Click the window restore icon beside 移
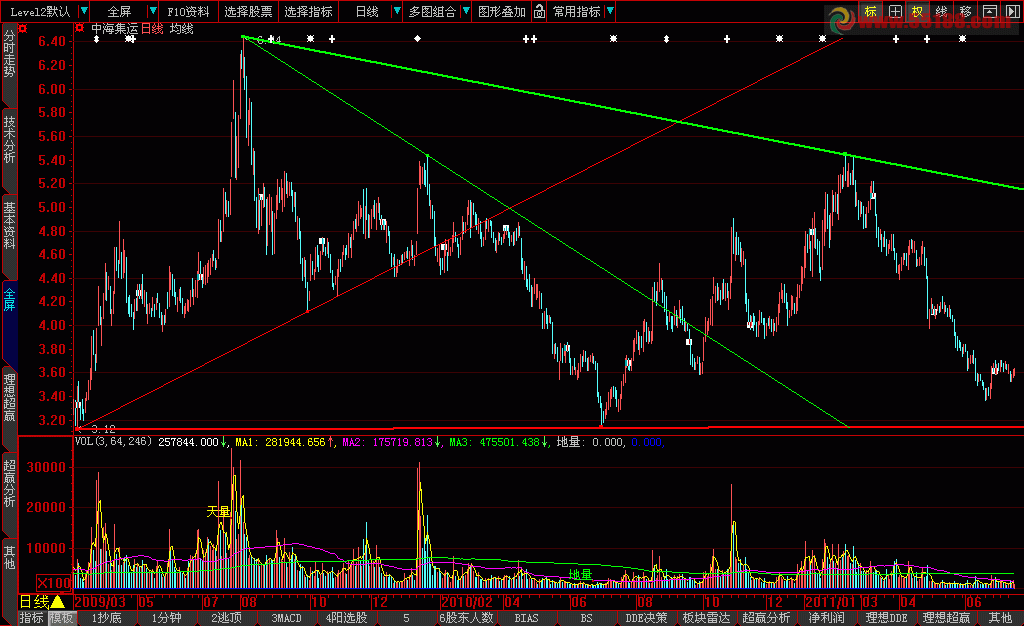The width and height of the screenshot is (1024, 626). click(990, 12)
